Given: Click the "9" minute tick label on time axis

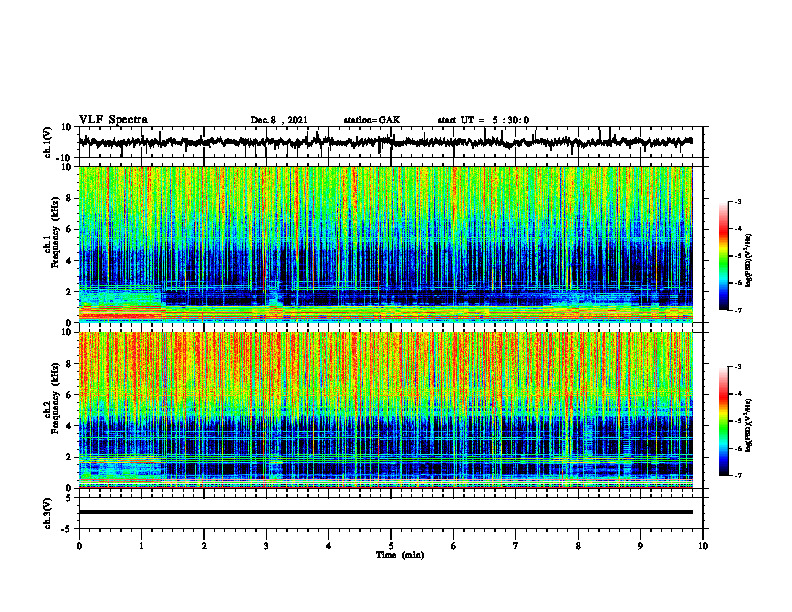Looking at the screenshot, I should [640, 546].
